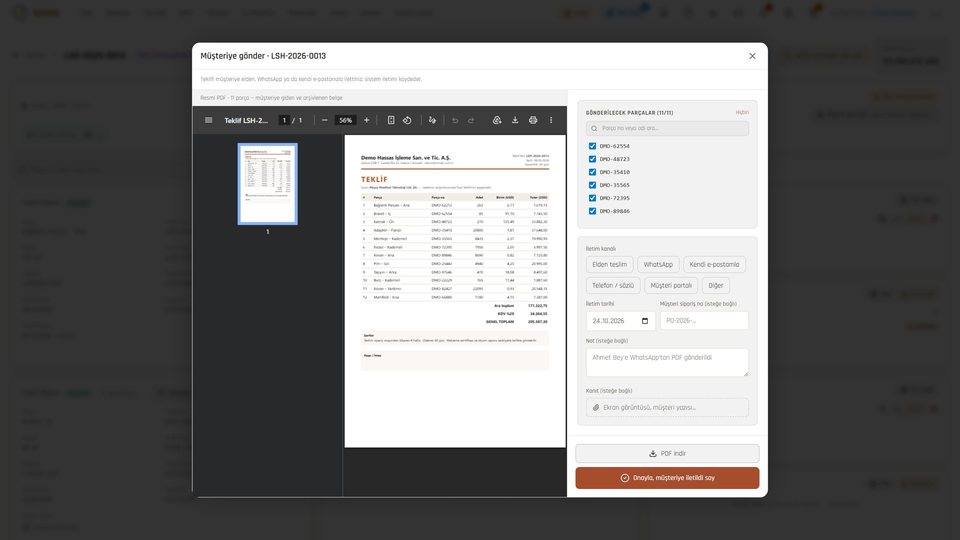This screenshot has height=540, width=960.
Task: Click the save to Drive icon
Action: click(x=497, y=120)
